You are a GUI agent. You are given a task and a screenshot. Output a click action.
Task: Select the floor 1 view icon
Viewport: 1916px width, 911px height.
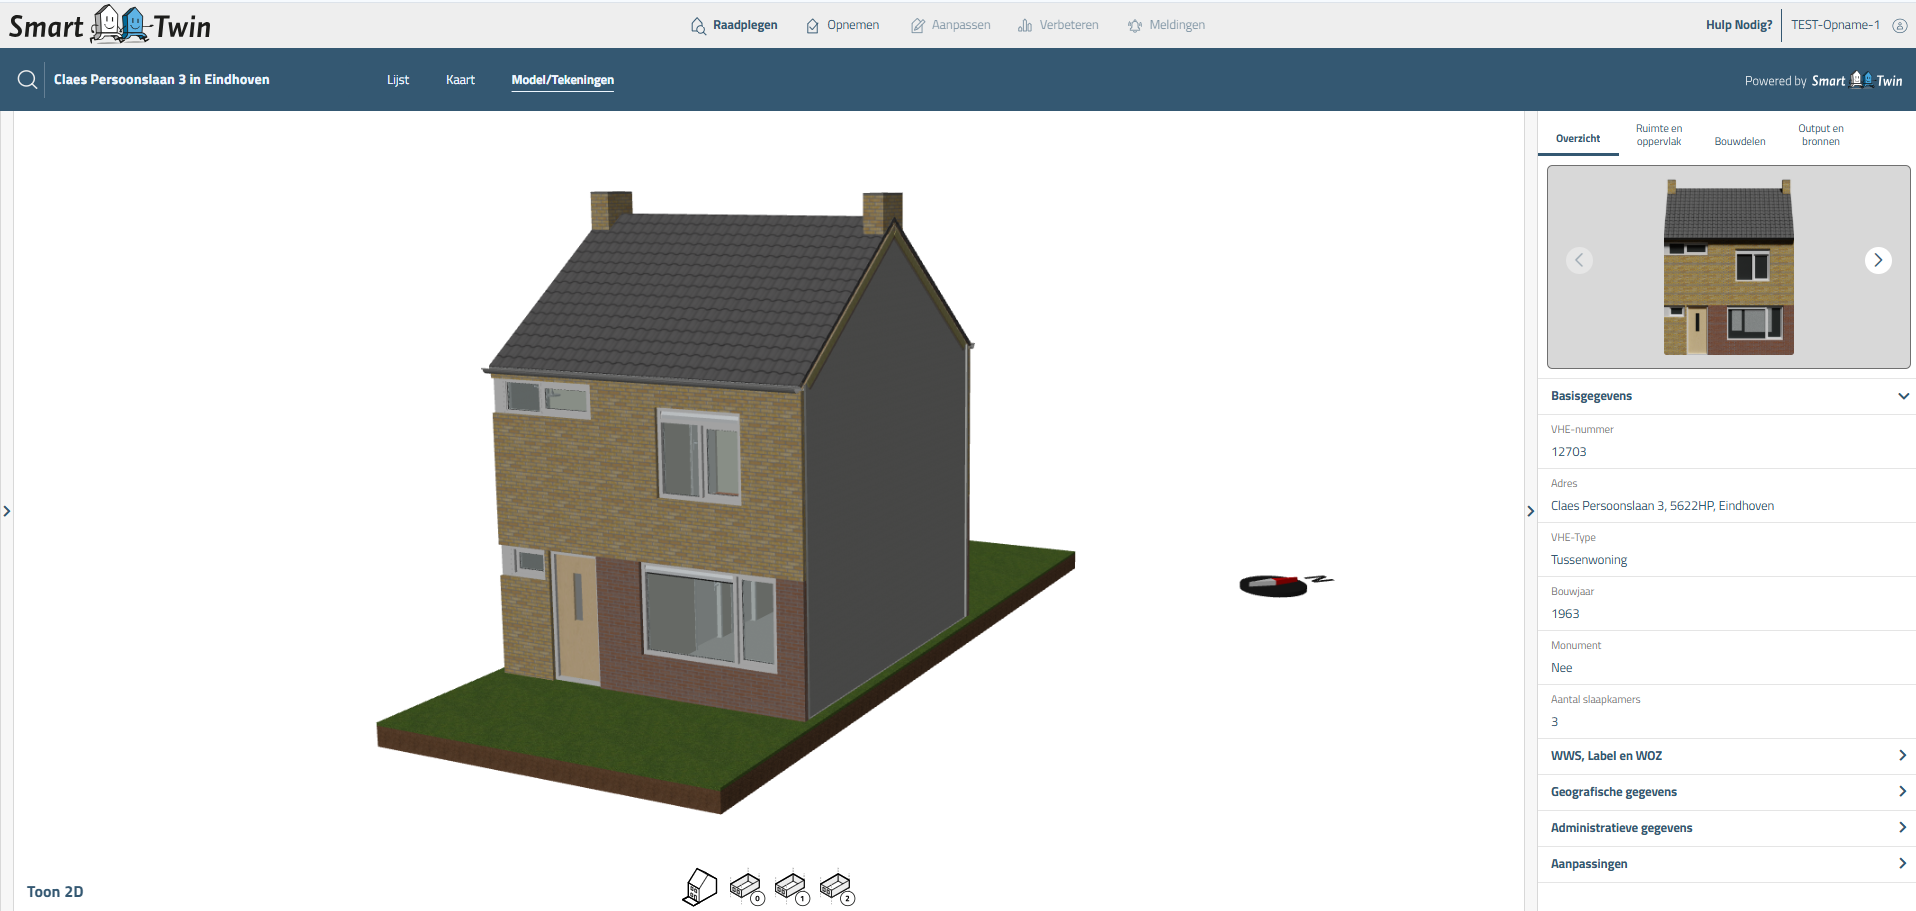pos(791,887)
